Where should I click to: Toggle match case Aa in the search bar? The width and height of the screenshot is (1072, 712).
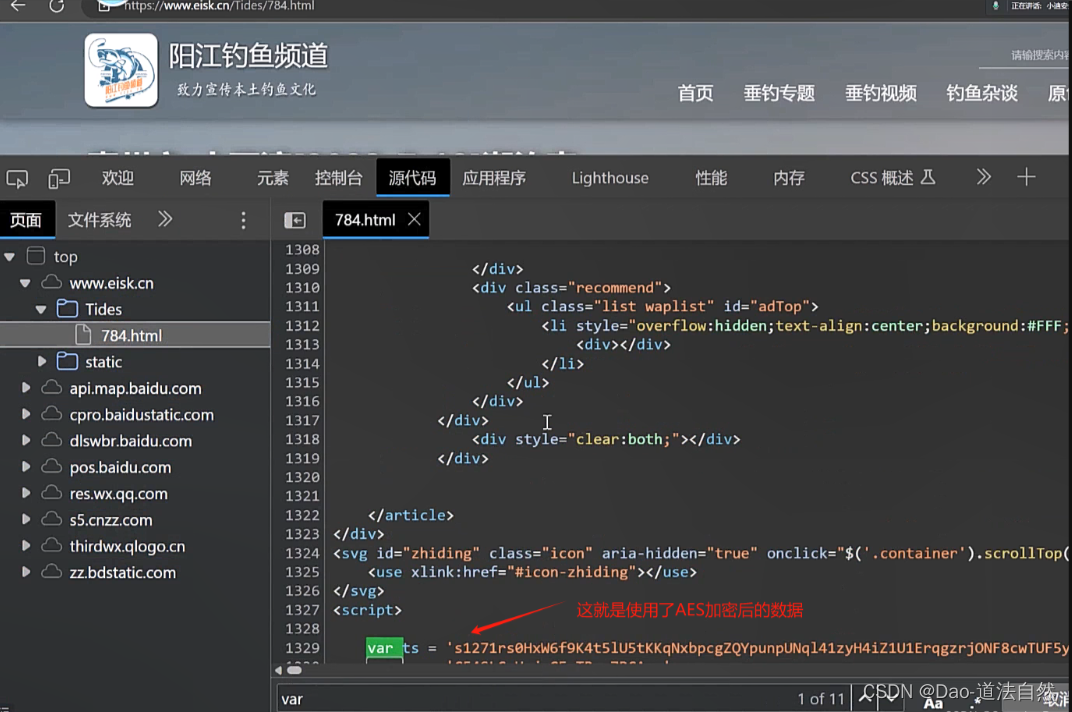(934, 702)
